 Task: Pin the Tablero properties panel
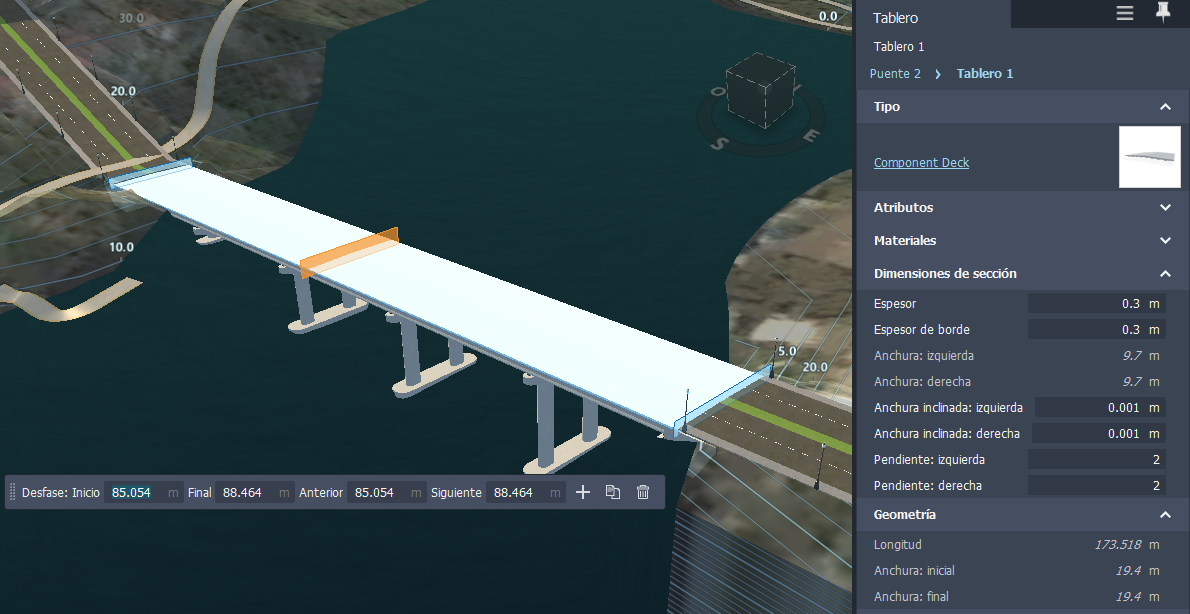pos(1163,12)
